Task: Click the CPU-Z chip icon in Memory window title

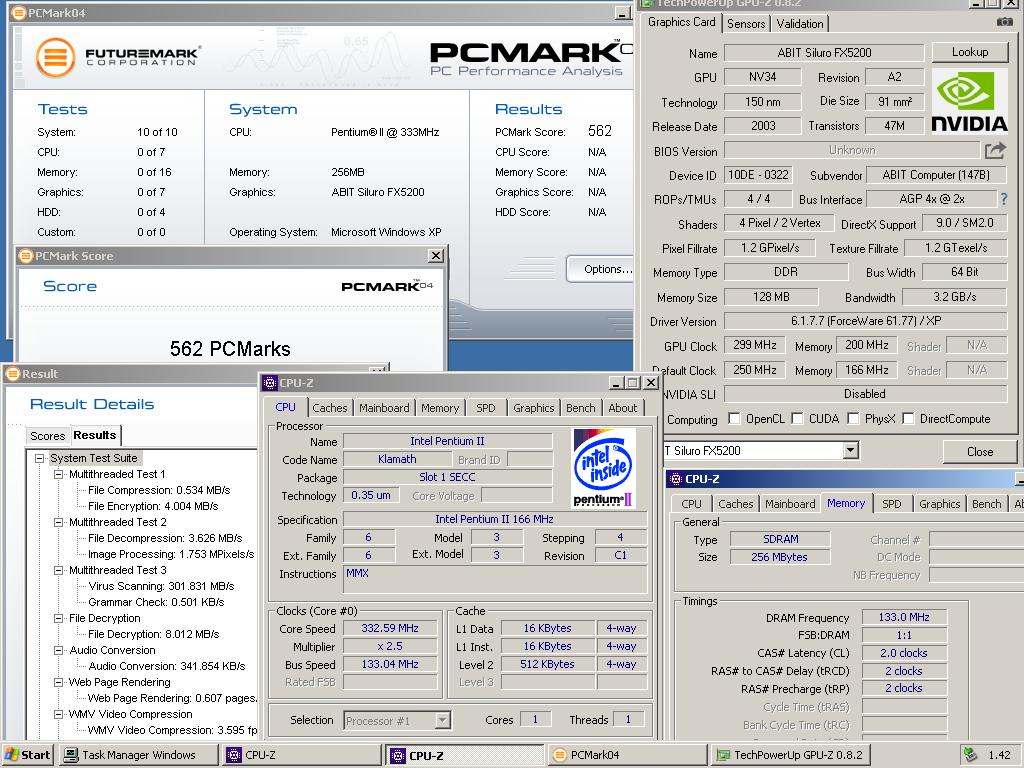Action: tap(676, 479)
